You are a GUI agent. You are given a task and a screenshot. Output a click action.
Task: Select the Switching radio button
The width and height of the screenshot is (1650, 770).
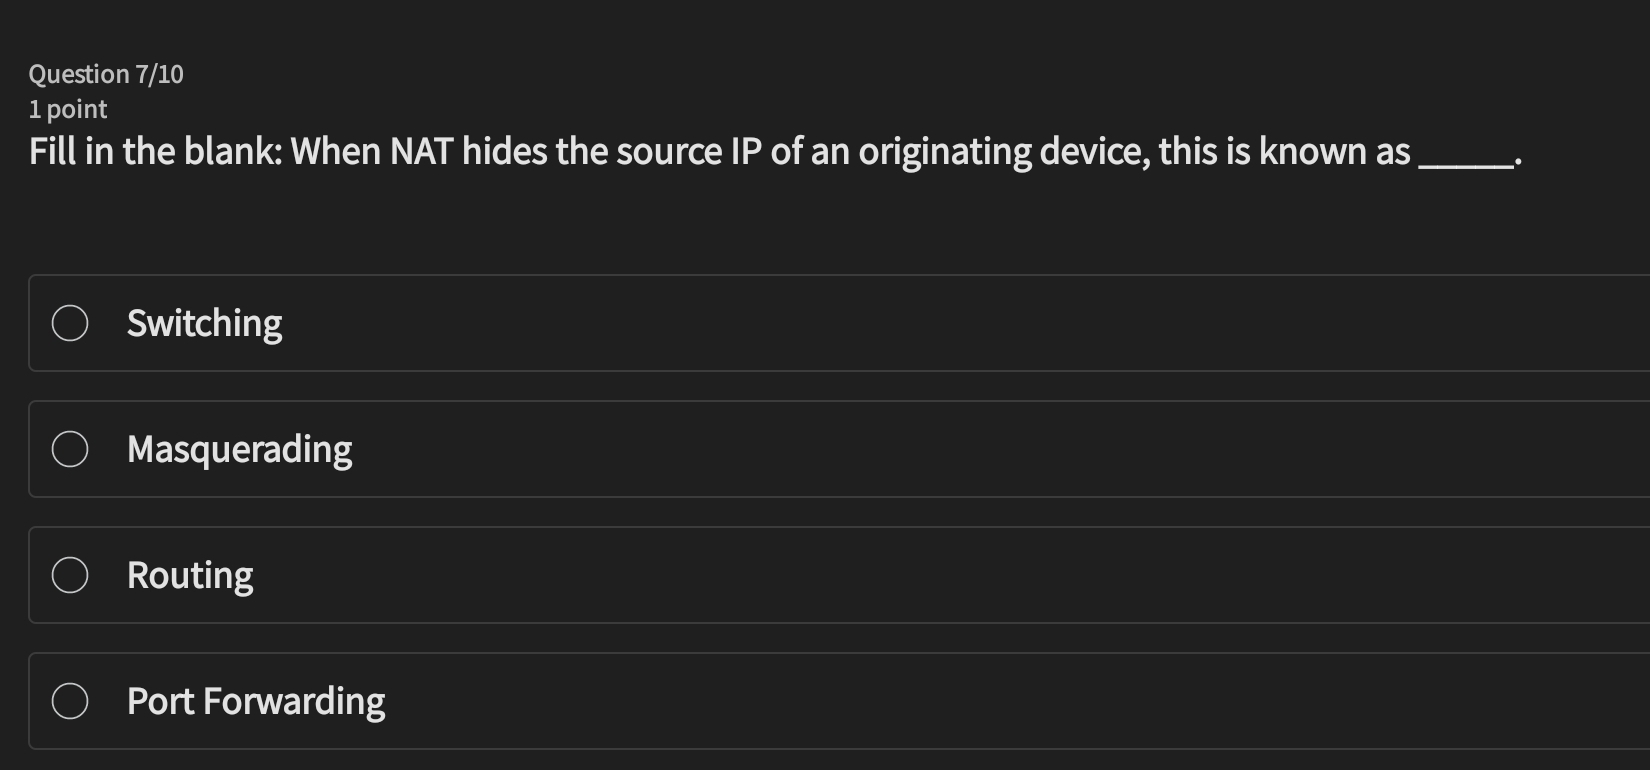[69, 323]
